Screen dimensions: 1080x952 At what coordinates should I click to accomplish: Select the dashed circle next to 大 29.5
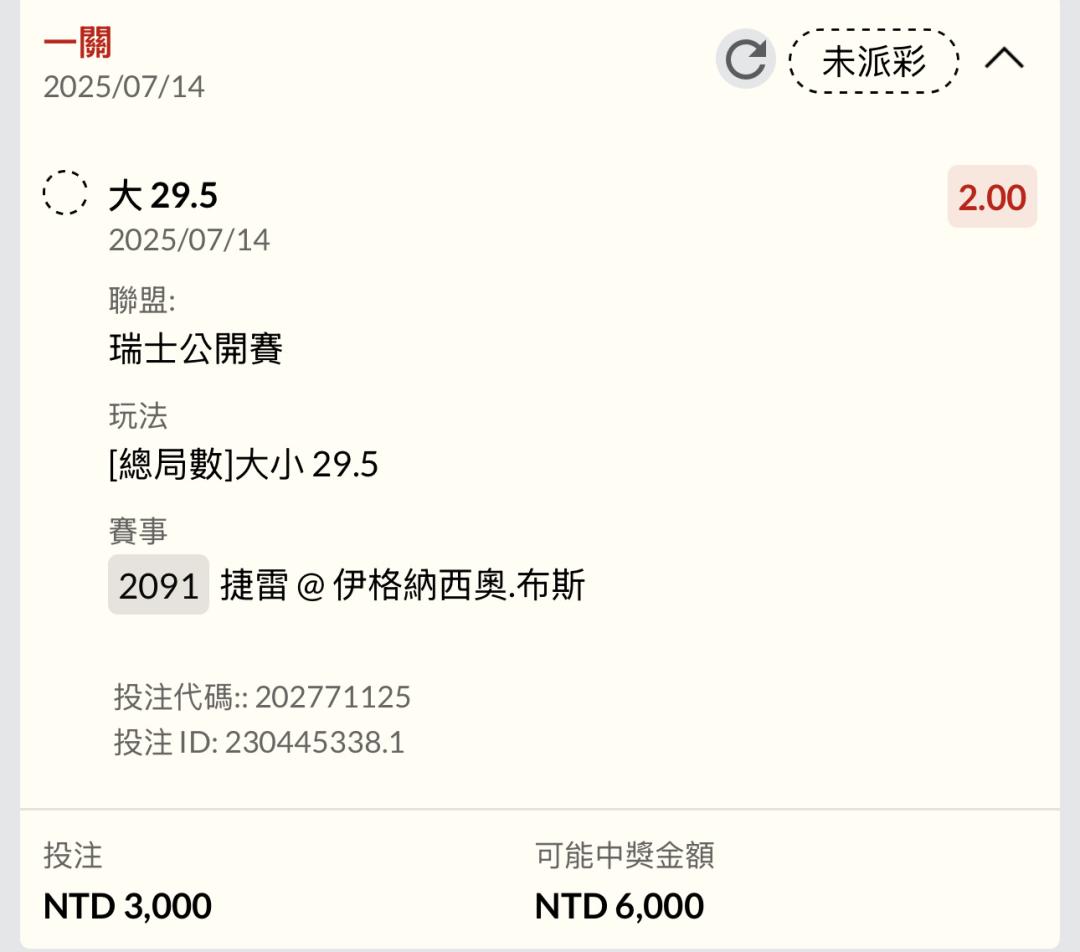tap(65, 192)
